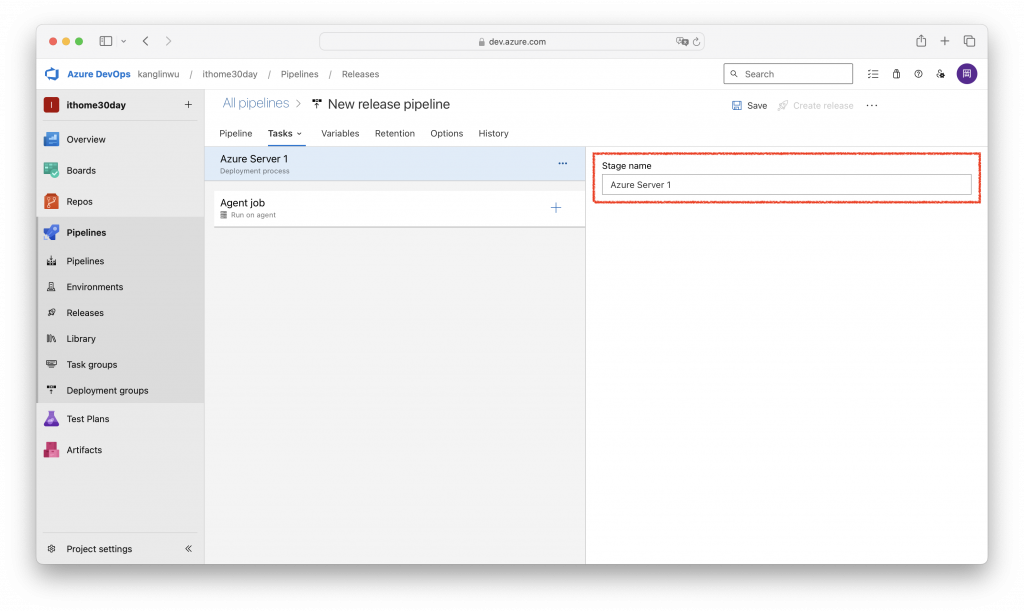Open the Pipelines sub-item
The height and width of the screenshot is (612, 1024).
[85, 261]
